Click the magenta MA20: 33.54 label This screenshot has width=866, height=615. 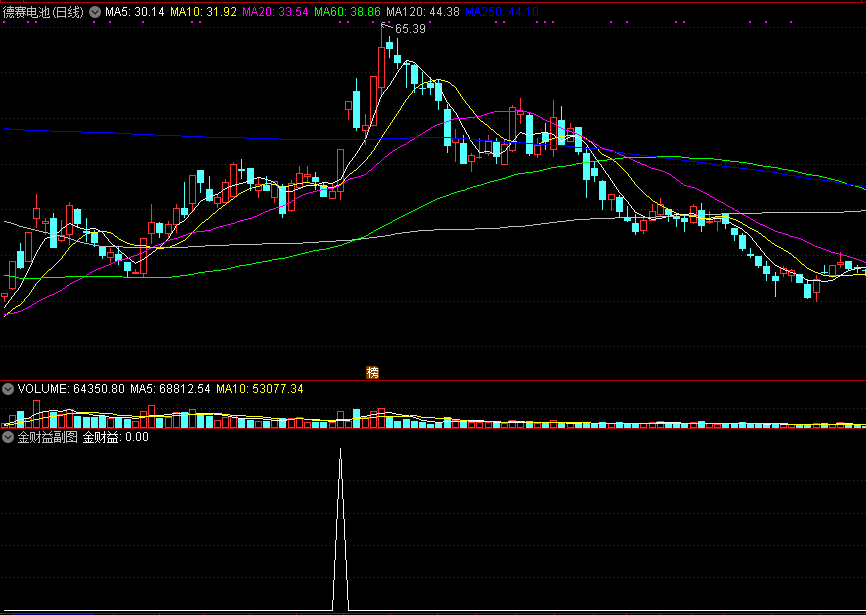275,12
